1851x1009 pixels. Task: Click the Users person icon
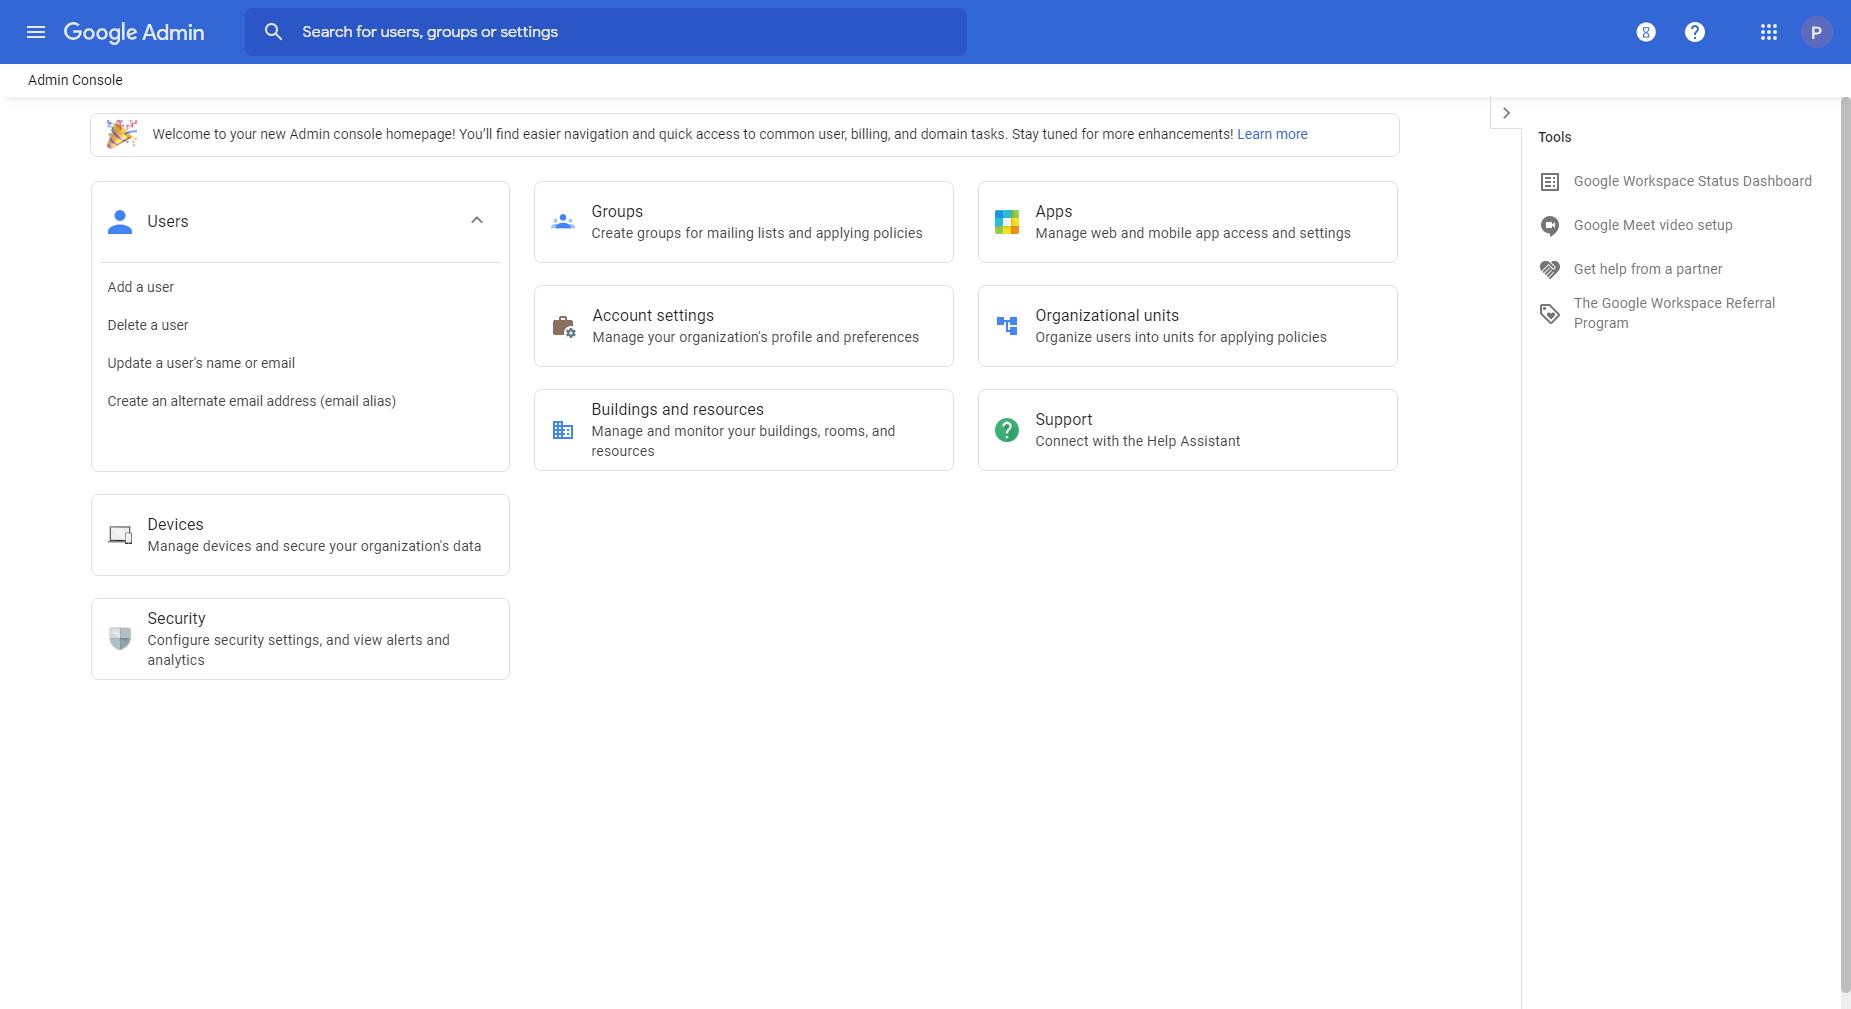click(120, 222)
